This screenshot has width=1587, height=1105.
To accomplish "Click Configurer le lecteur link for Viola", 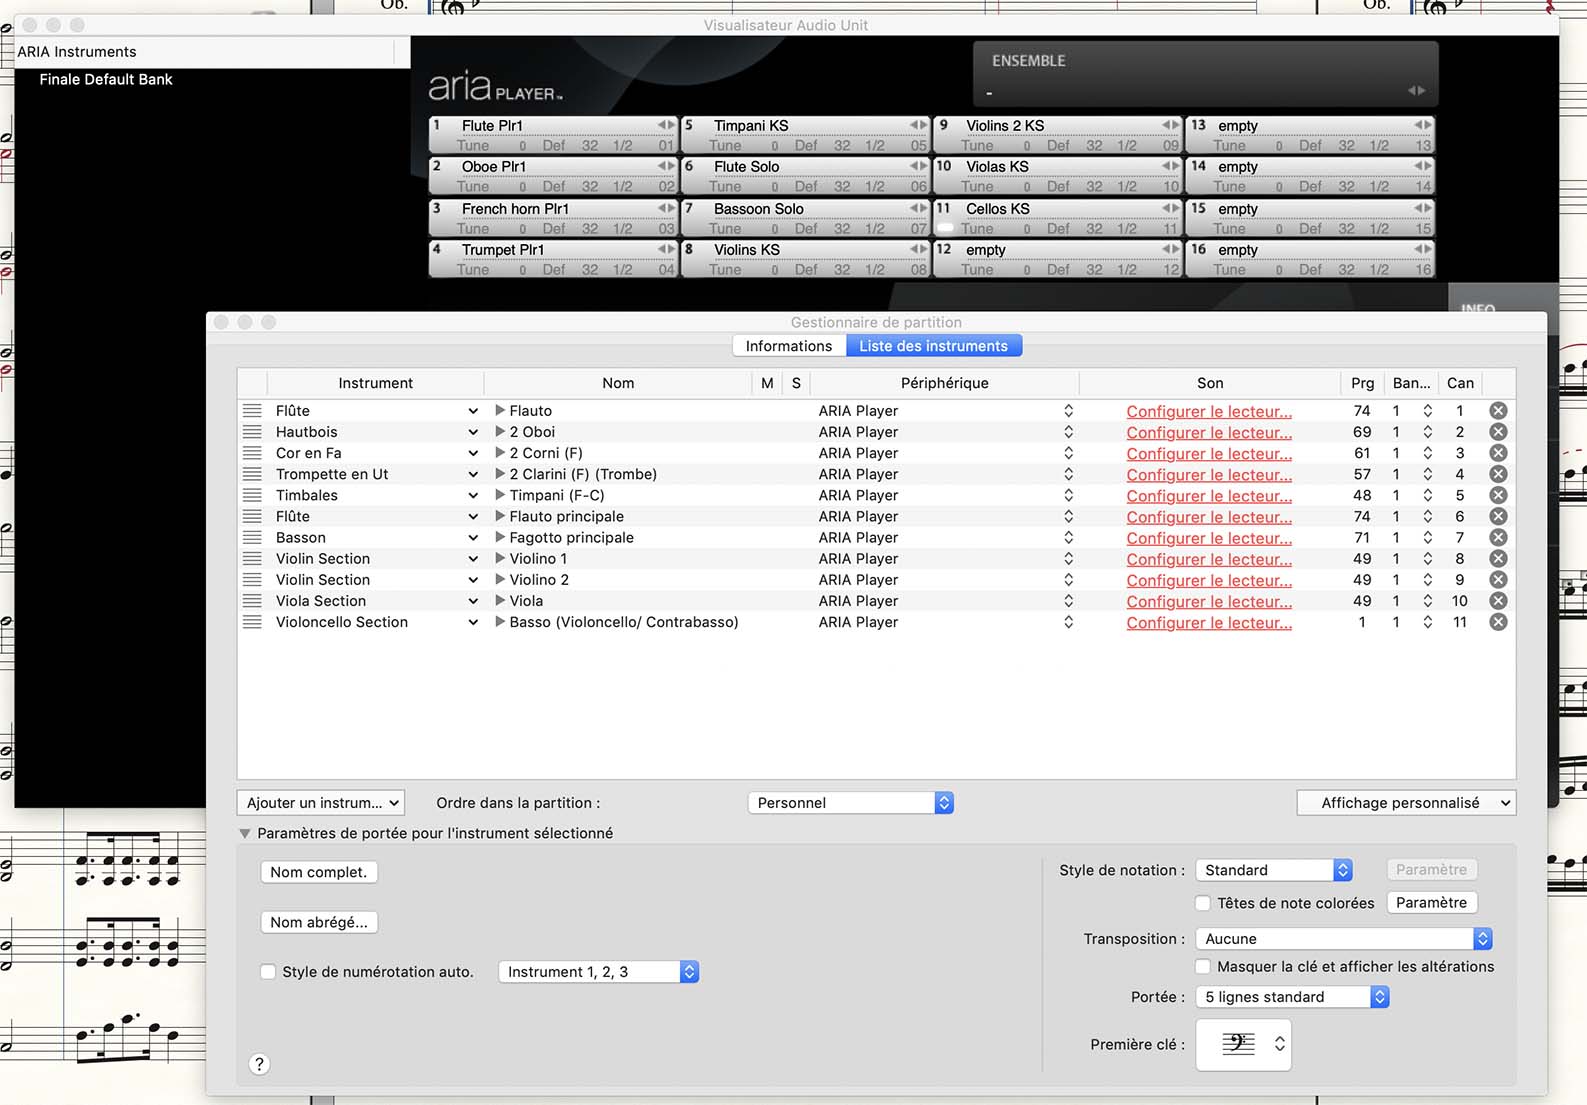I will pyautogui.click(x=1208, y=602).
